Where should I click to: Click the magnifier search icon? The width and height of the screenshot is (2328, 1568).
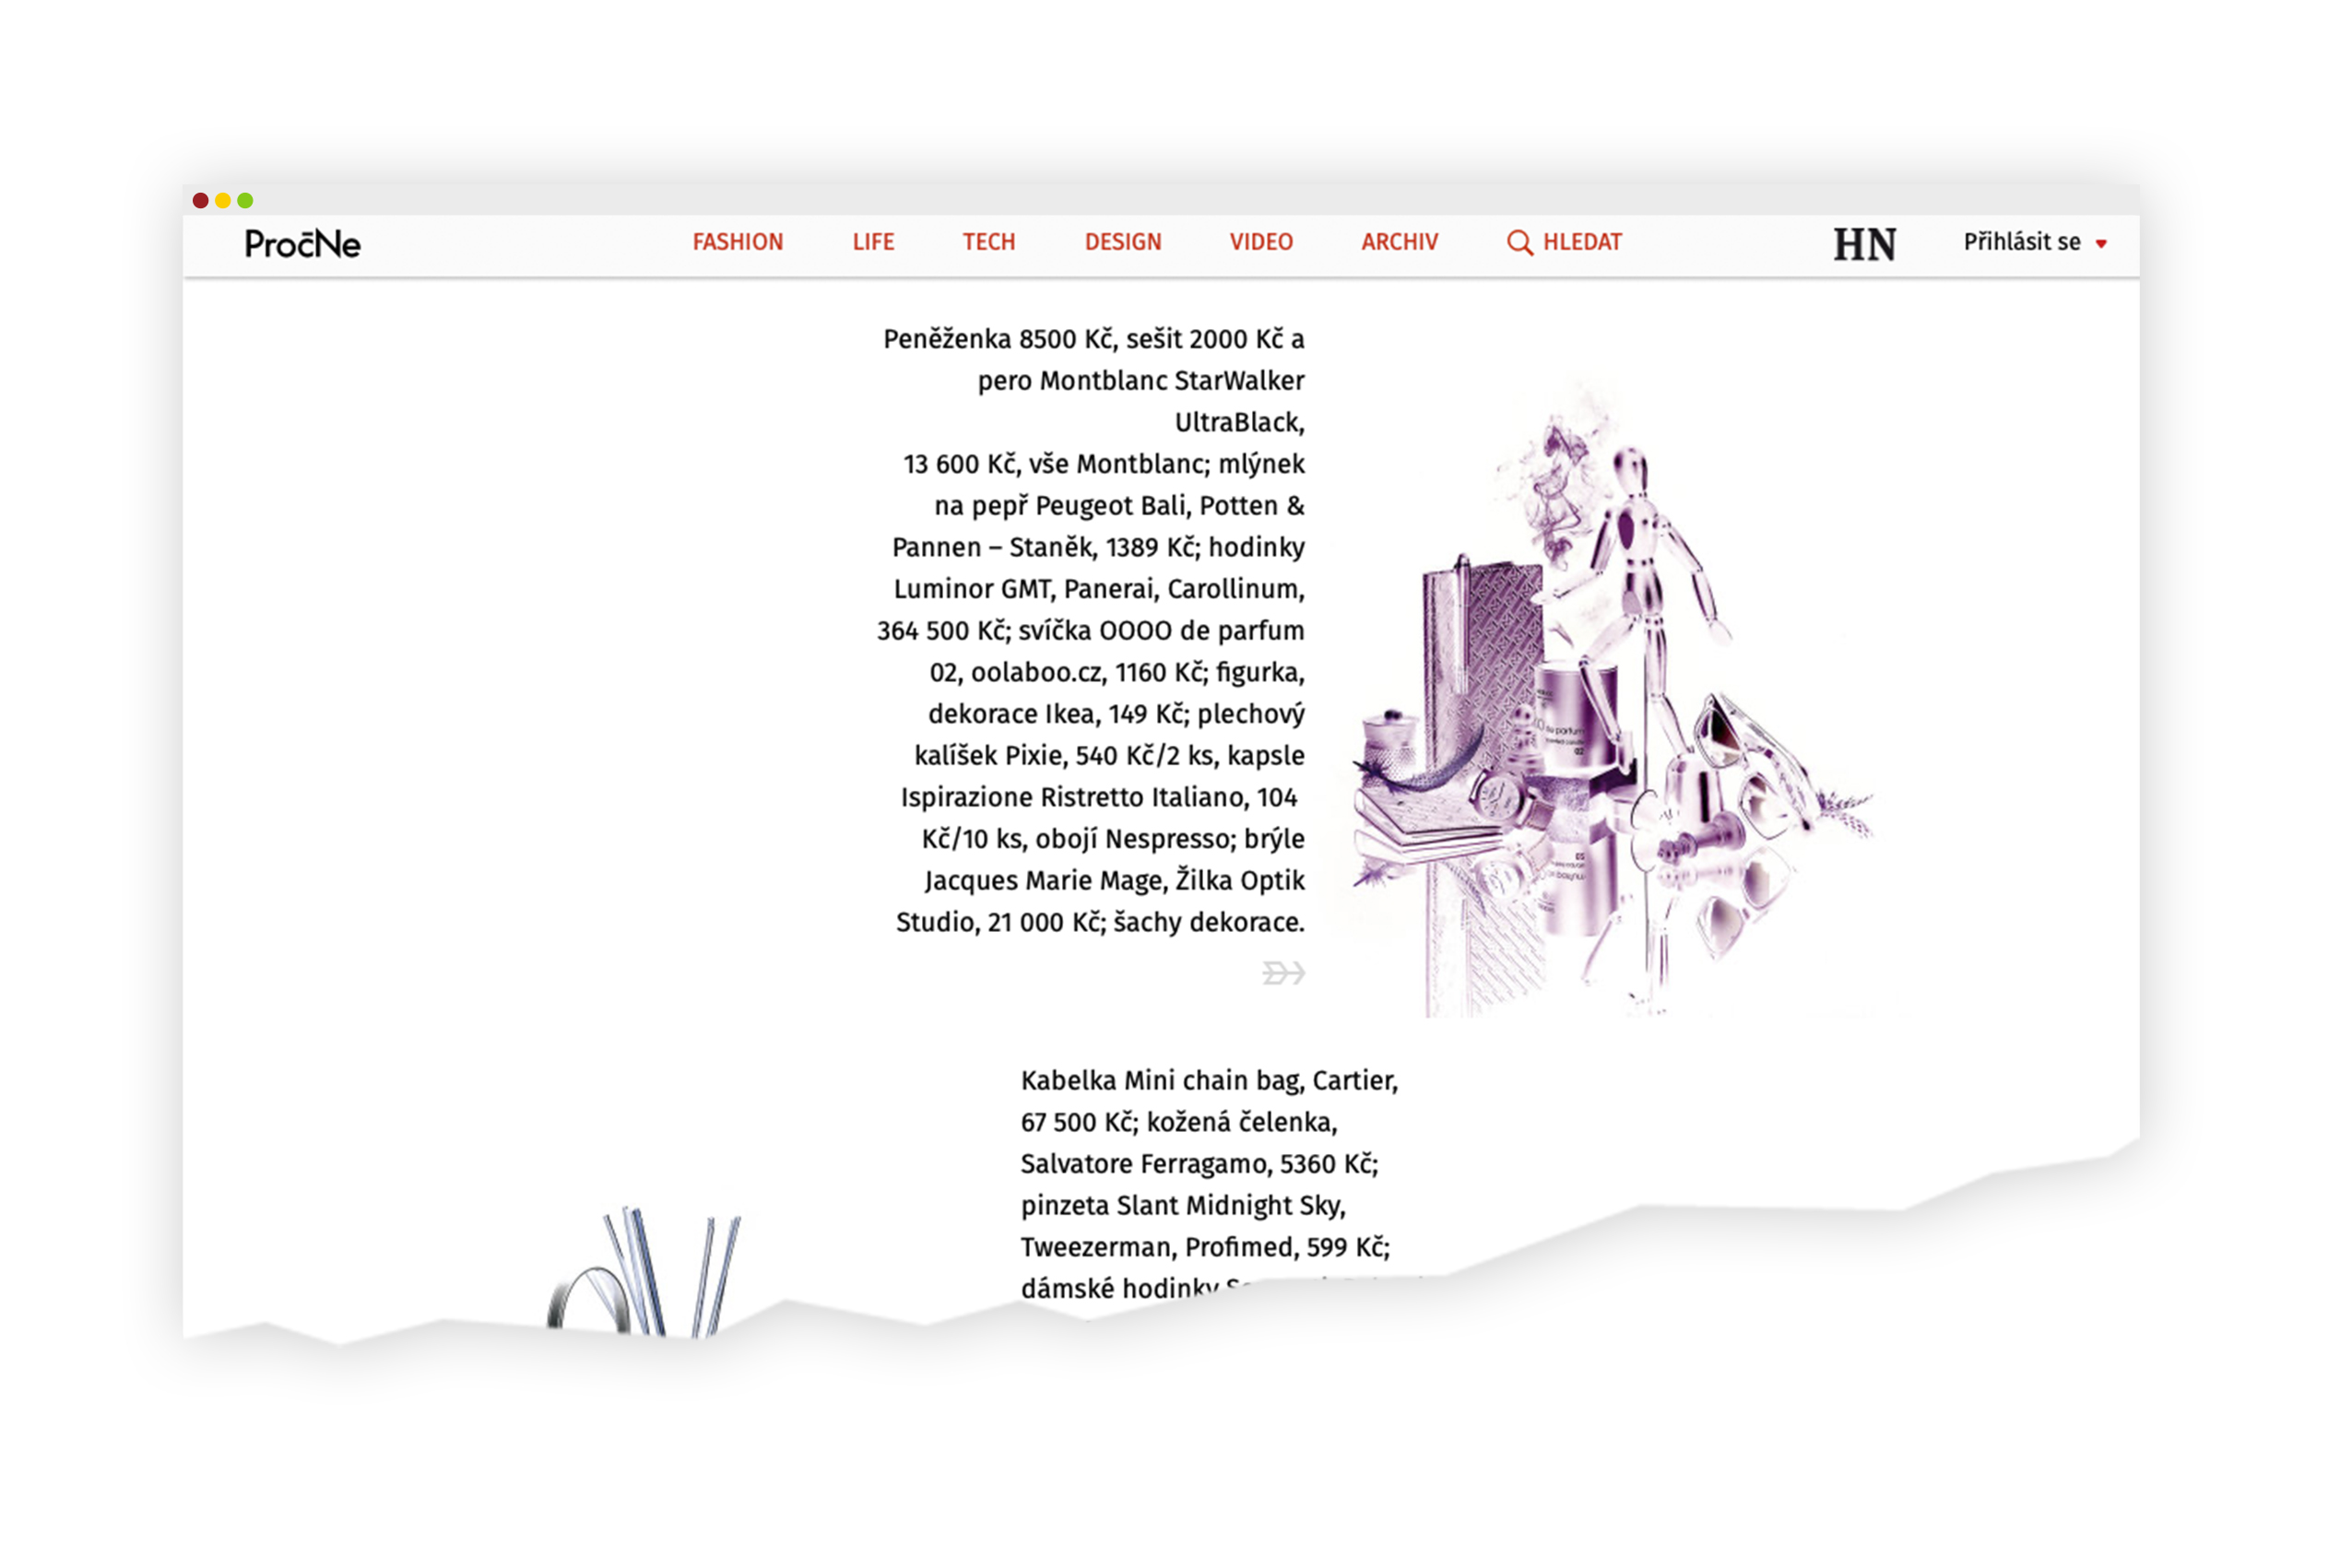click(1519, 243)
